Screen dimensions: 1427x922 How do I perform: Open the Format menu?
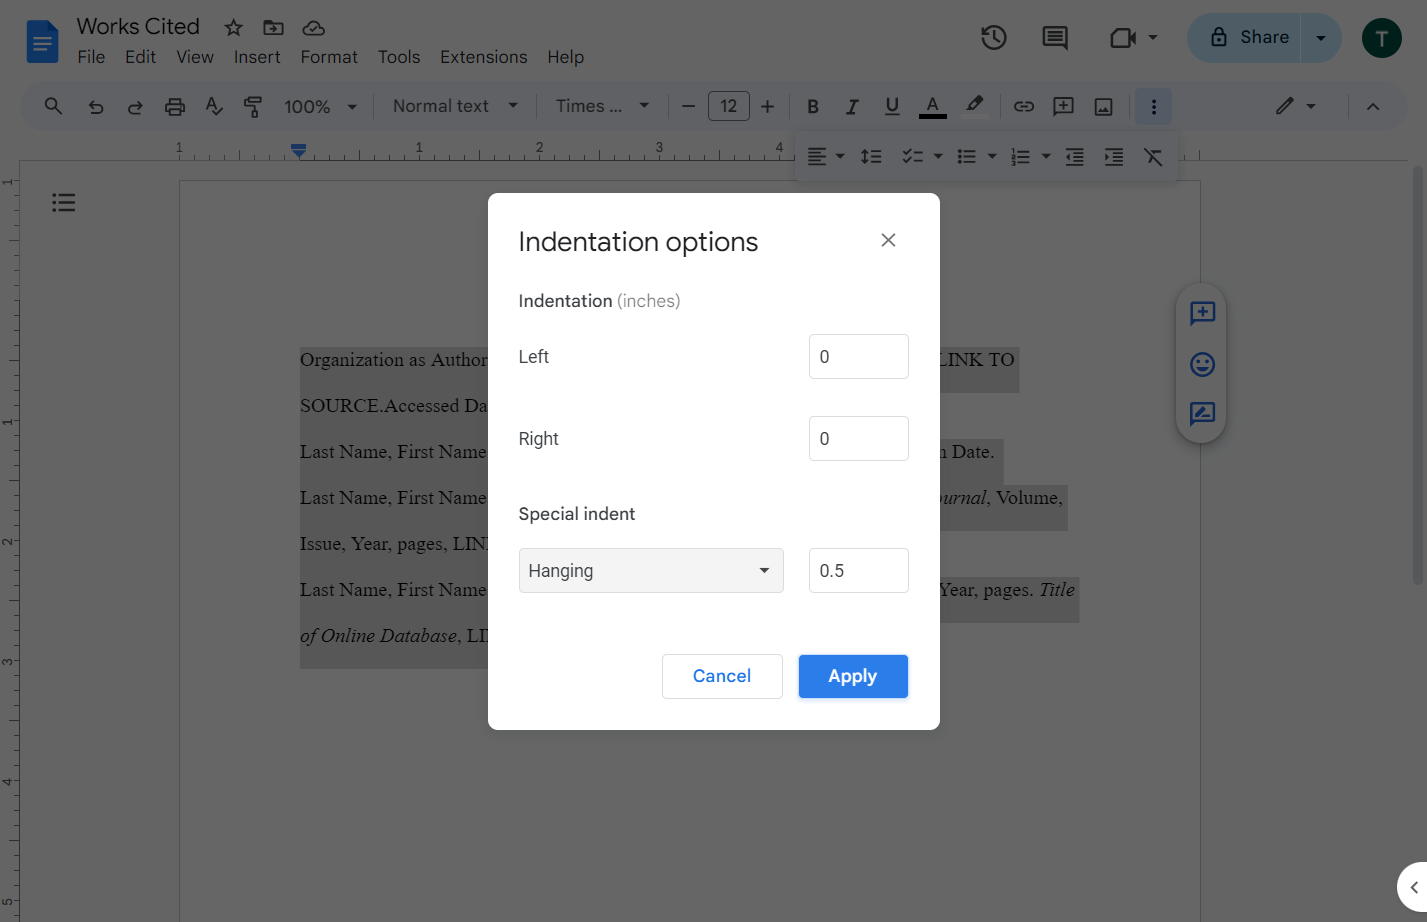coord(329,57)
